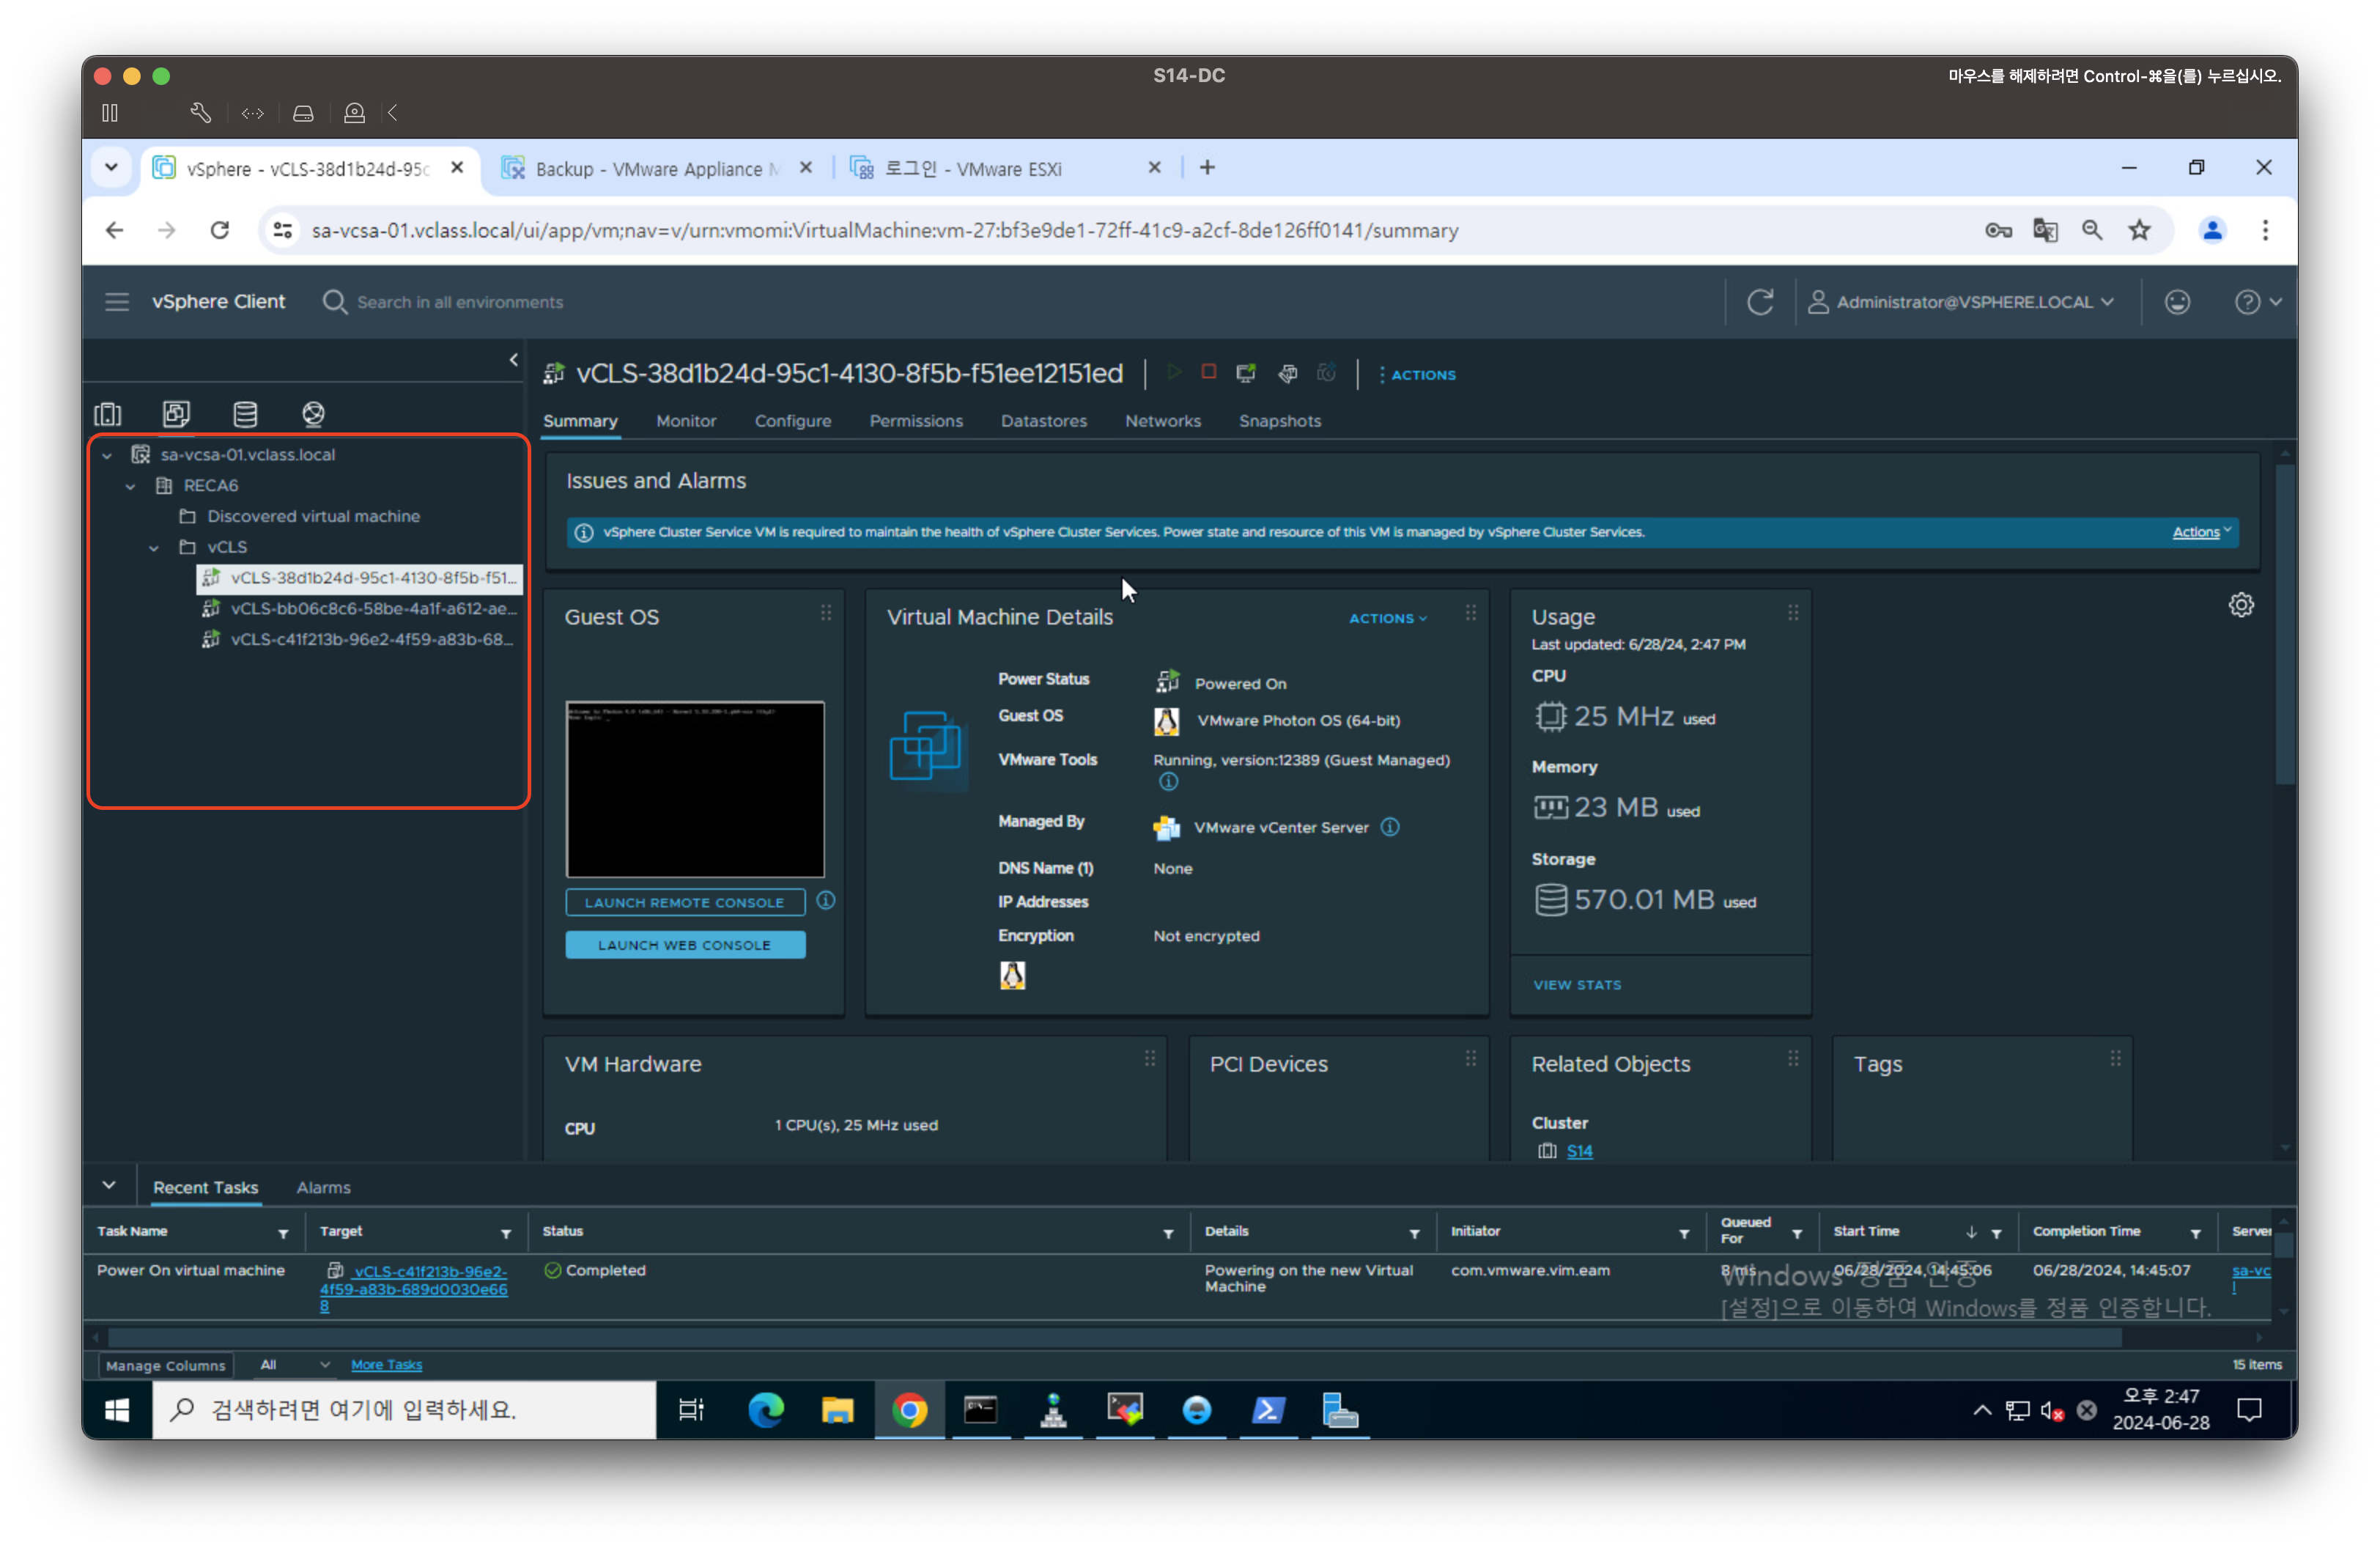This screenshot has height=1548, width=2380.
Task: Open Networking inventory view icon
Action: coord(313,414)
